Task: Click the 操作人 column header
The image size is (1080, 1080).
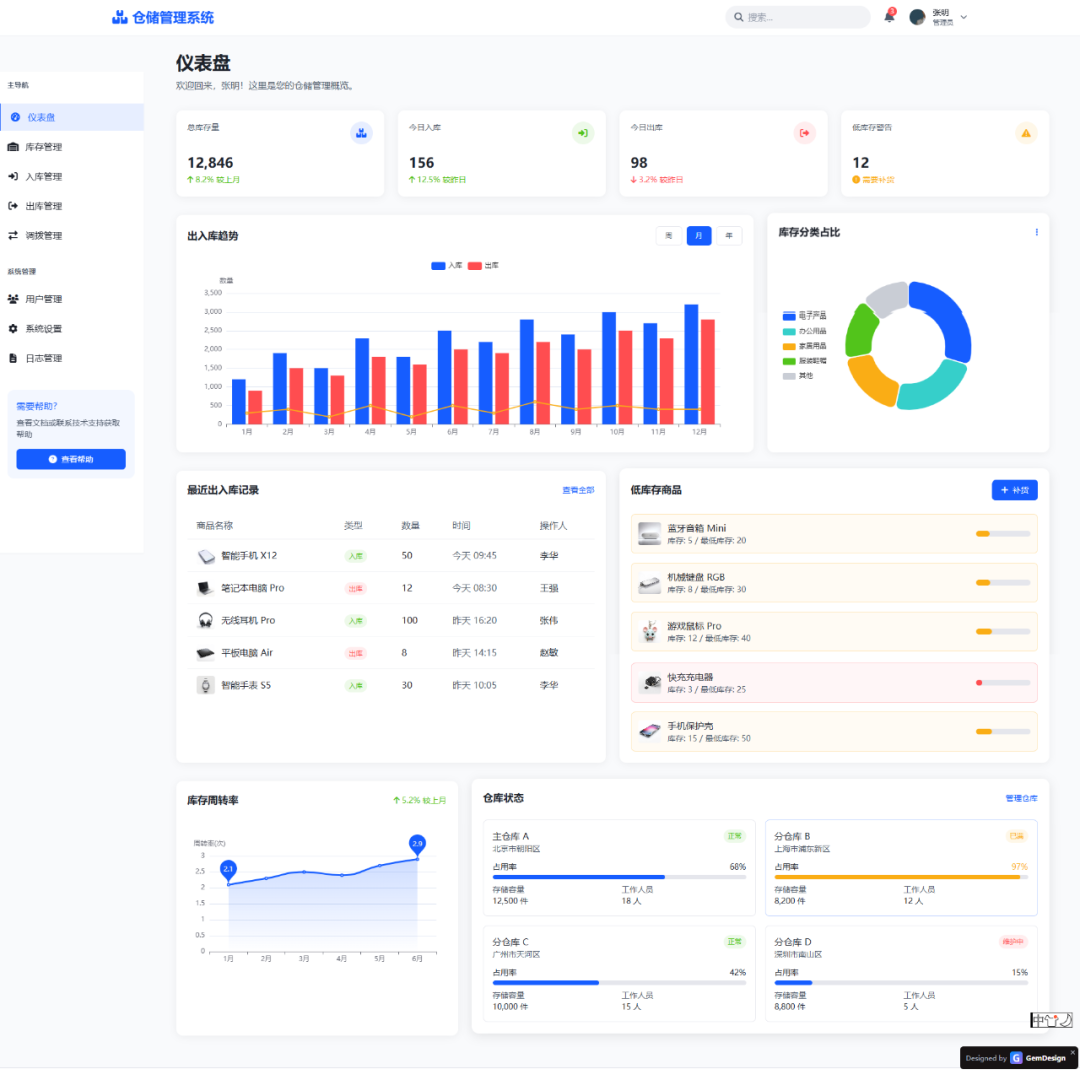Action: coord(553,526)
